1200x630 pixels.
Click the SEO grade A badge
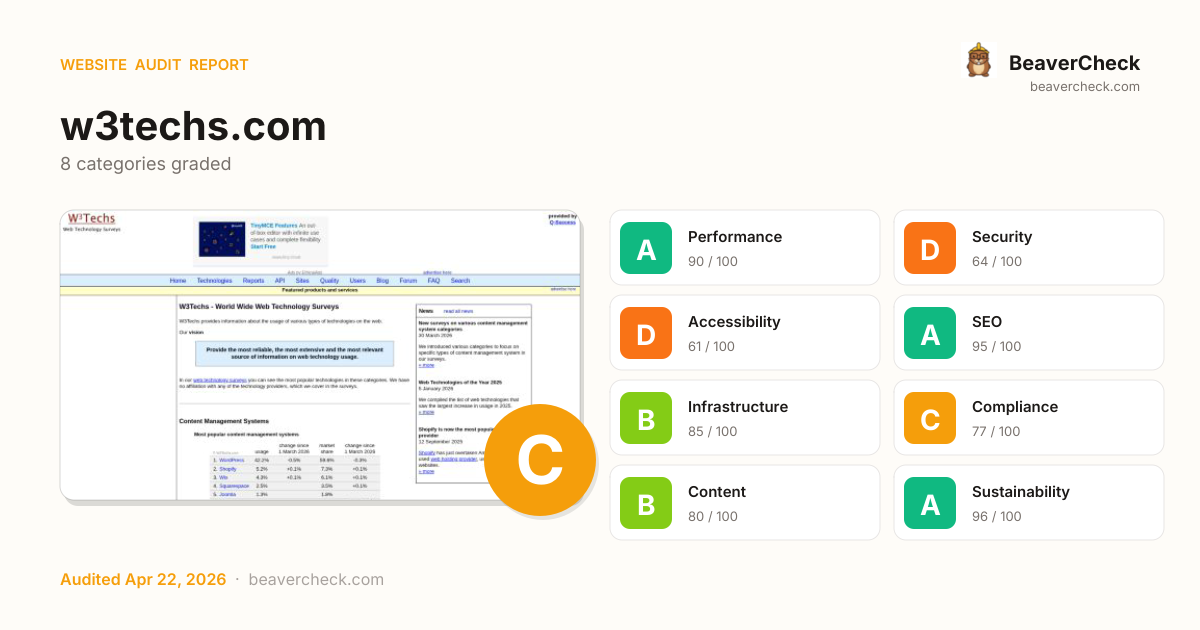pos(930,333)
